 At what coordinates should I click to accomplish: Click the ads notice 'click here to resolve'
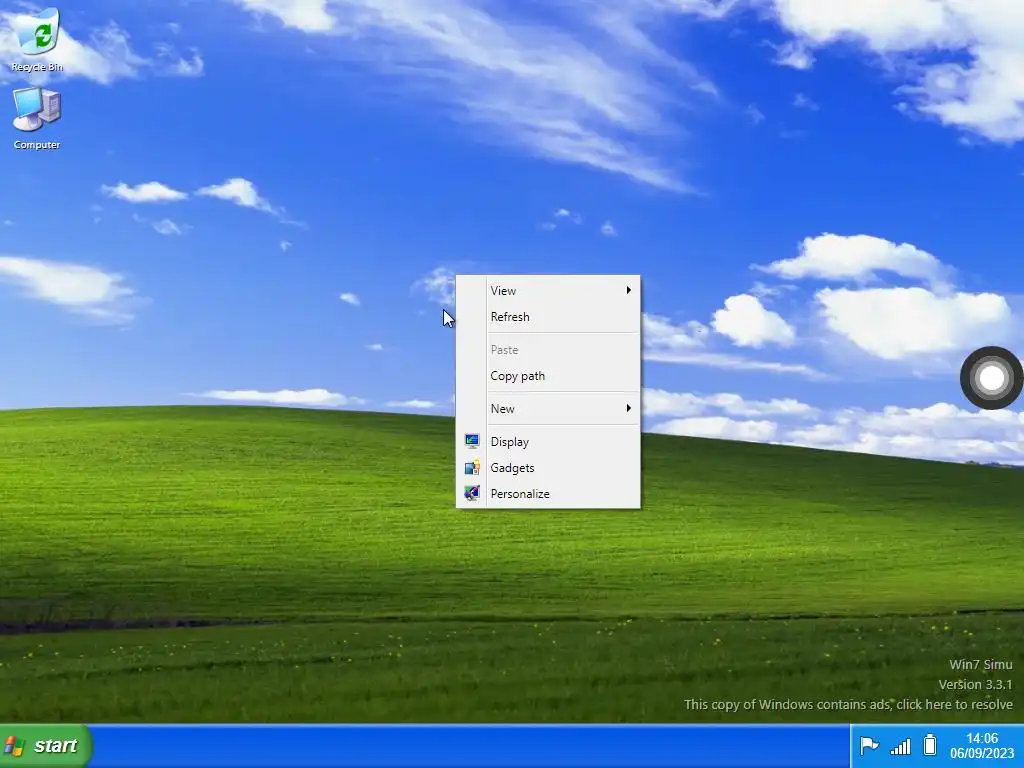(954, 705)
